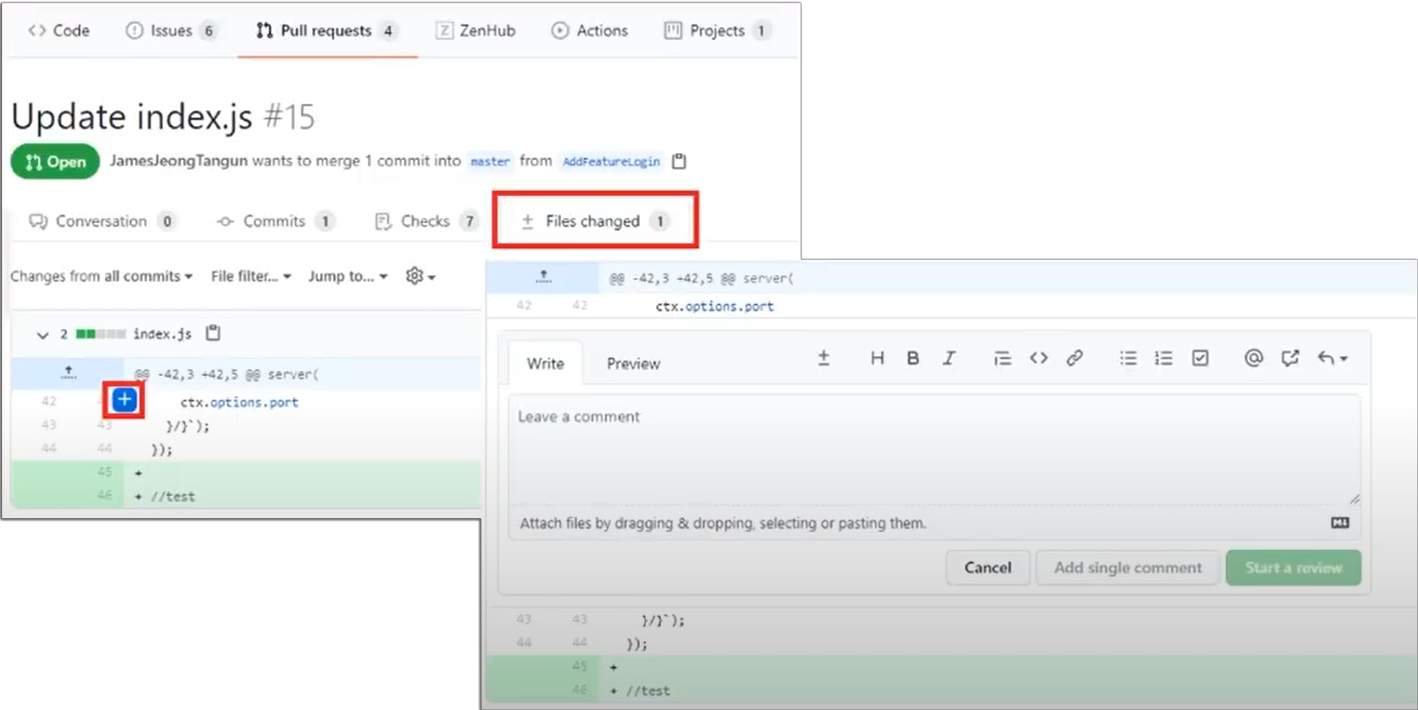
Task: Click in the Leave a comment text area
Action: (x=934, y=450)
